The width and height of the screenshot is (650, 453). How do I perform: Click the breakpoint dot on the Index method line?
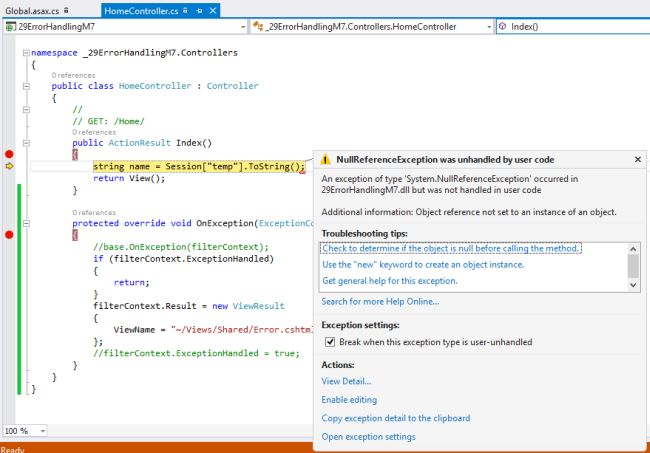click(10, 154)
